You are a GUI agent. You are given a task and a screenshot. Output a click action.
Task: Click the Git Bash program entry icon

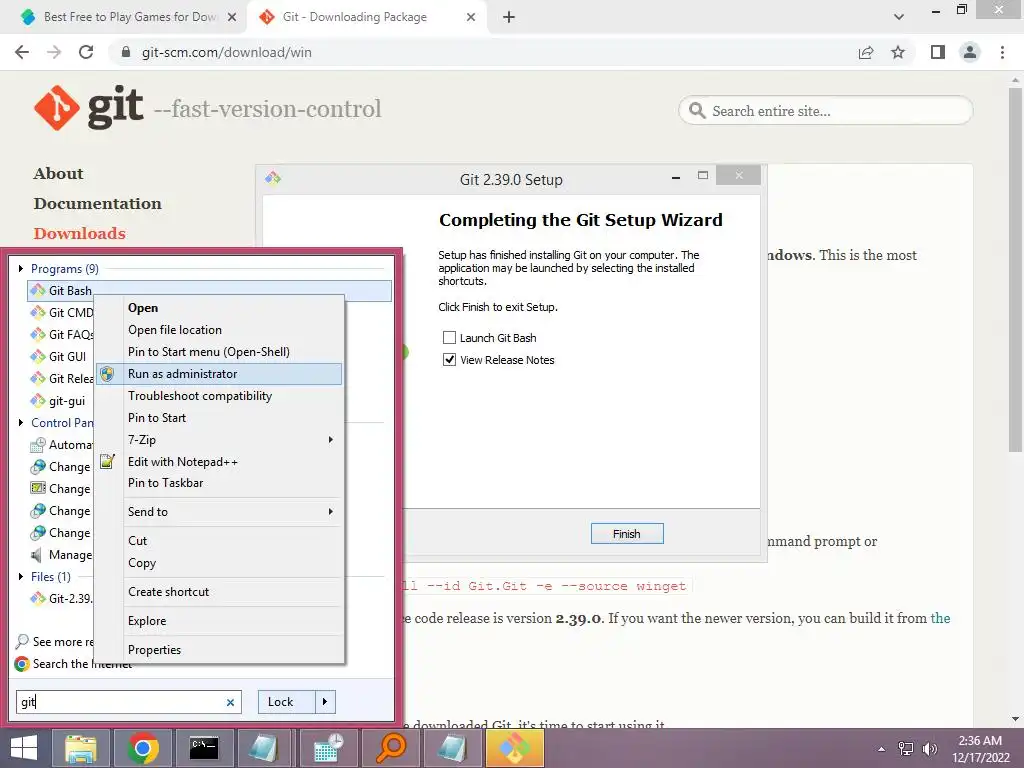(x=39, y=291)
